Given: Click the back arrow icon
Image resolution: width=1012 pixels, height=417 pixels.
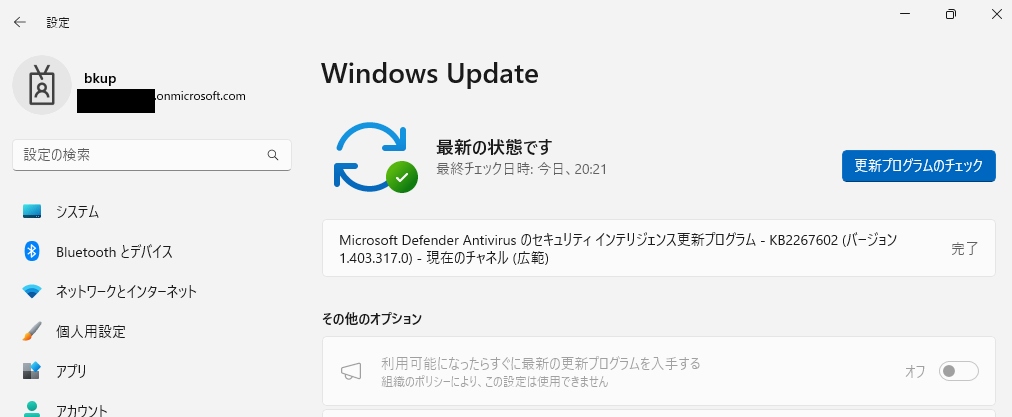Looking at the screenshot, I should 20,22.
